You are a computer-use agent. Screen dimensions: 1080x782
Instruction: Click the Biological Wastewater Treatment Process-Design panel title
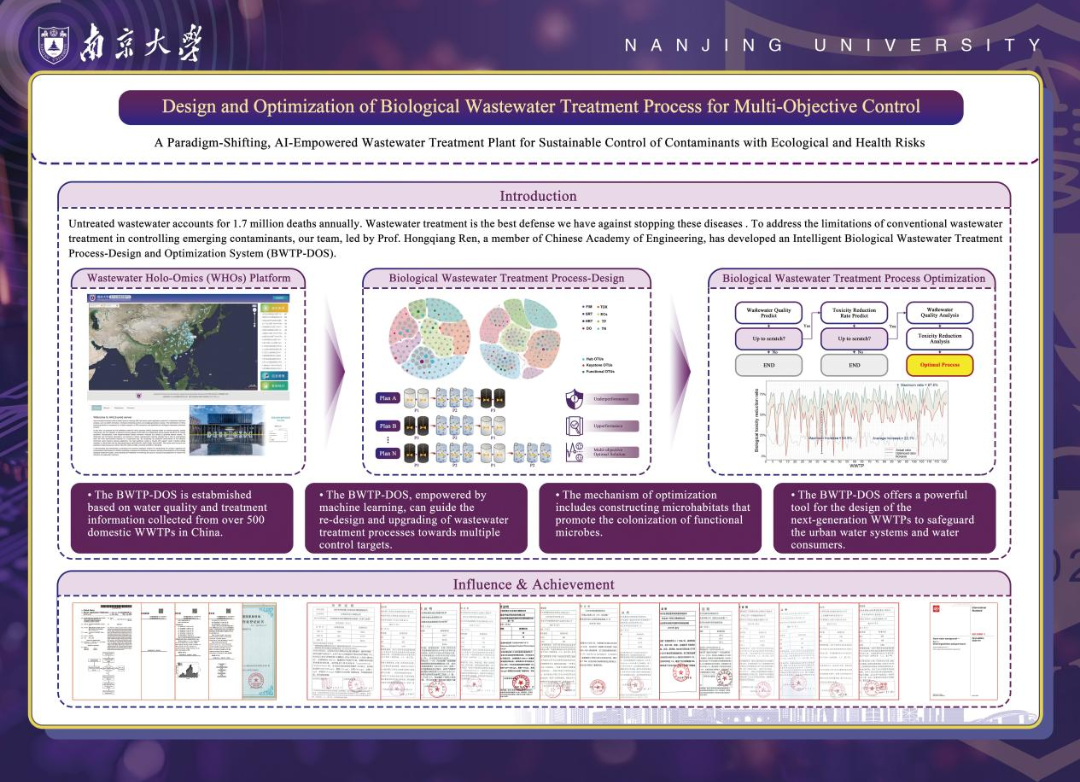[x=507, y=278]
